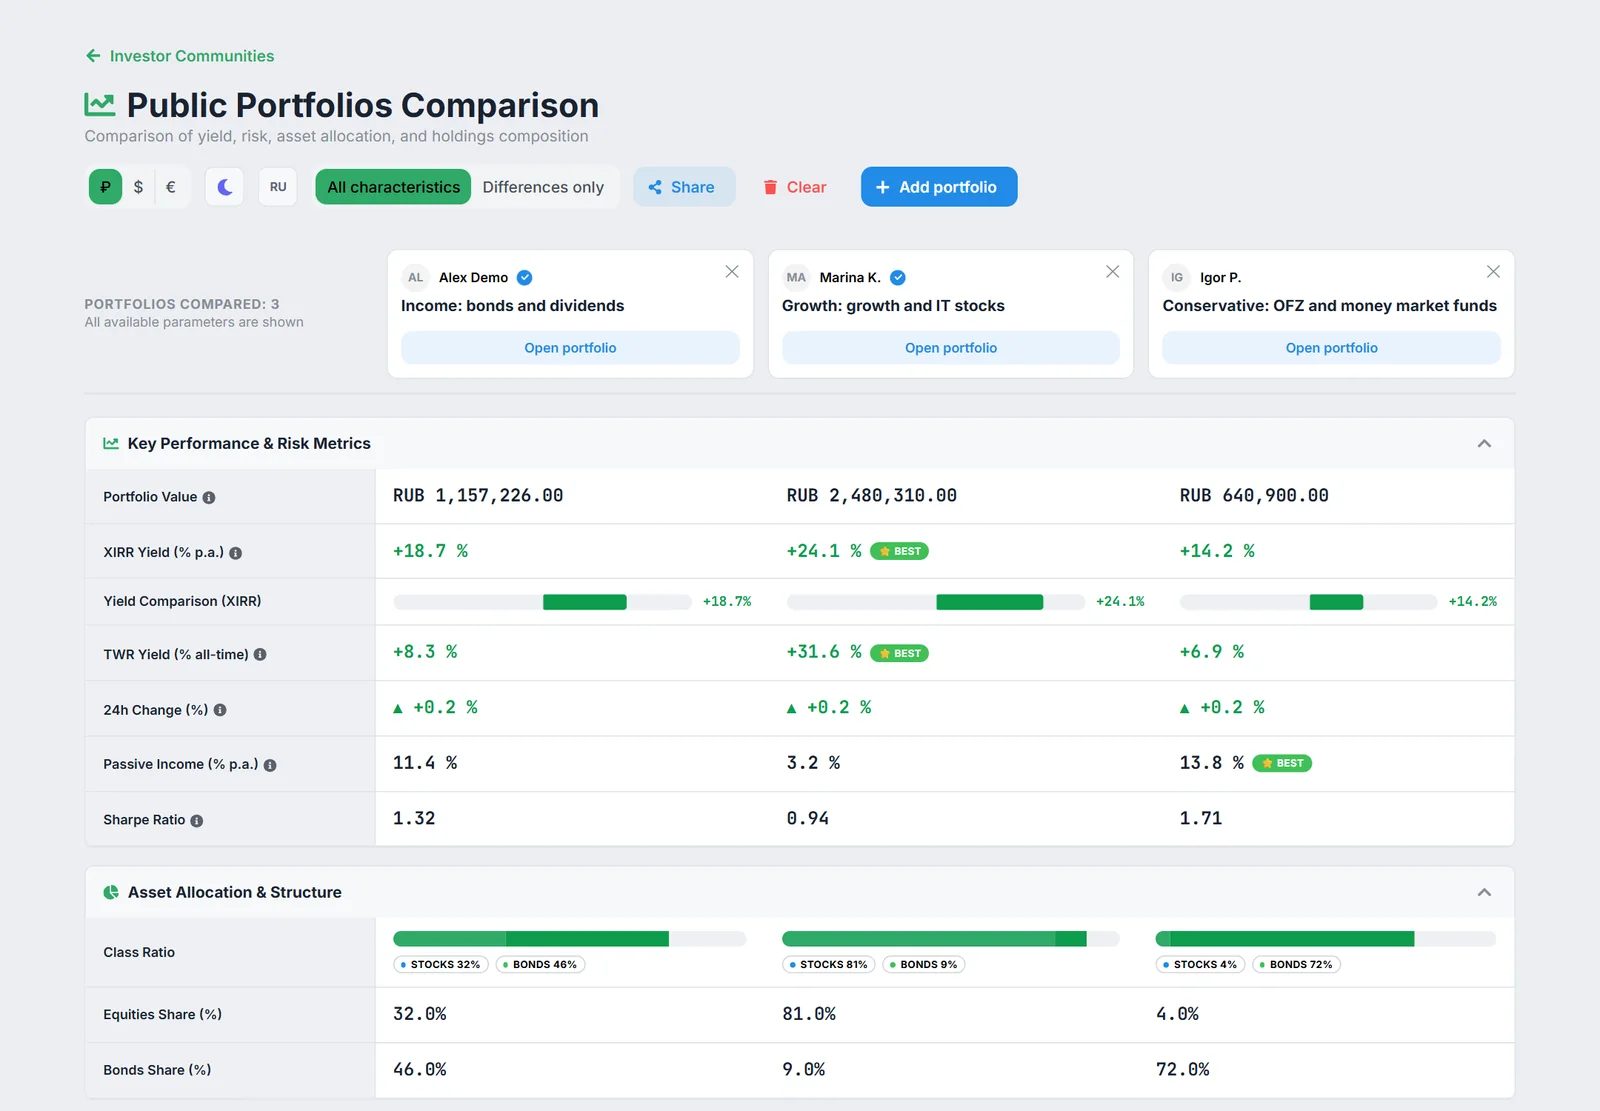The height and width of the screenshot is (1111, 1600).
Task: Click IG avatar on Igor P. card
Action: tap(1177, 278)
